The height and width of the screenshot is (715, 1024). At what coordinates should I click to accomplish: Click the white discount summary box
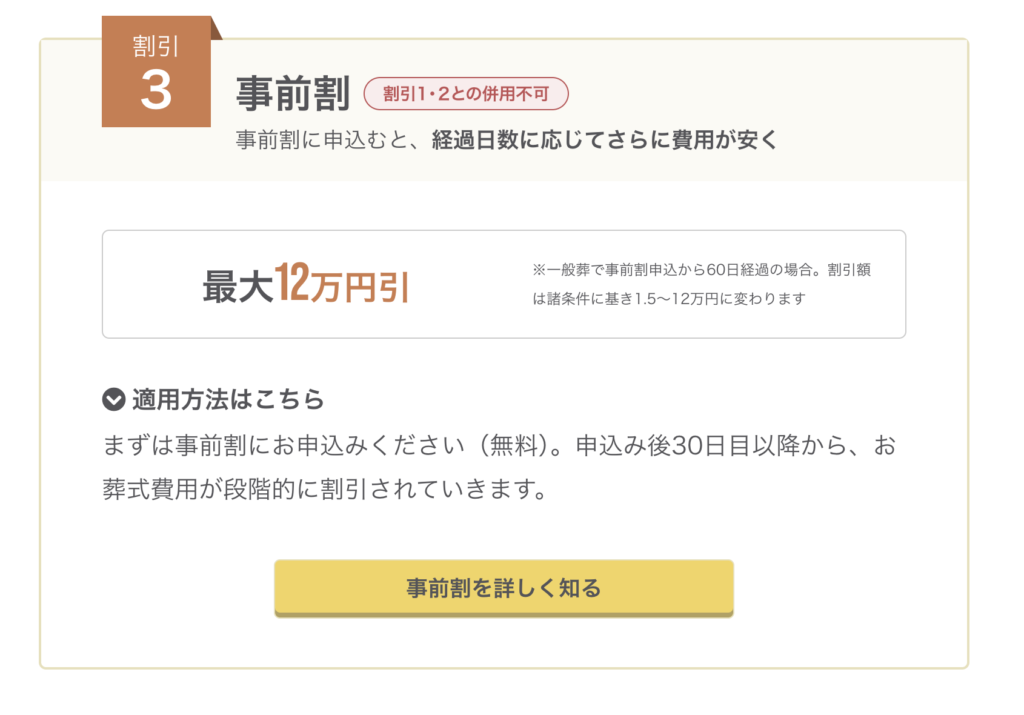[x=504, y=284]
